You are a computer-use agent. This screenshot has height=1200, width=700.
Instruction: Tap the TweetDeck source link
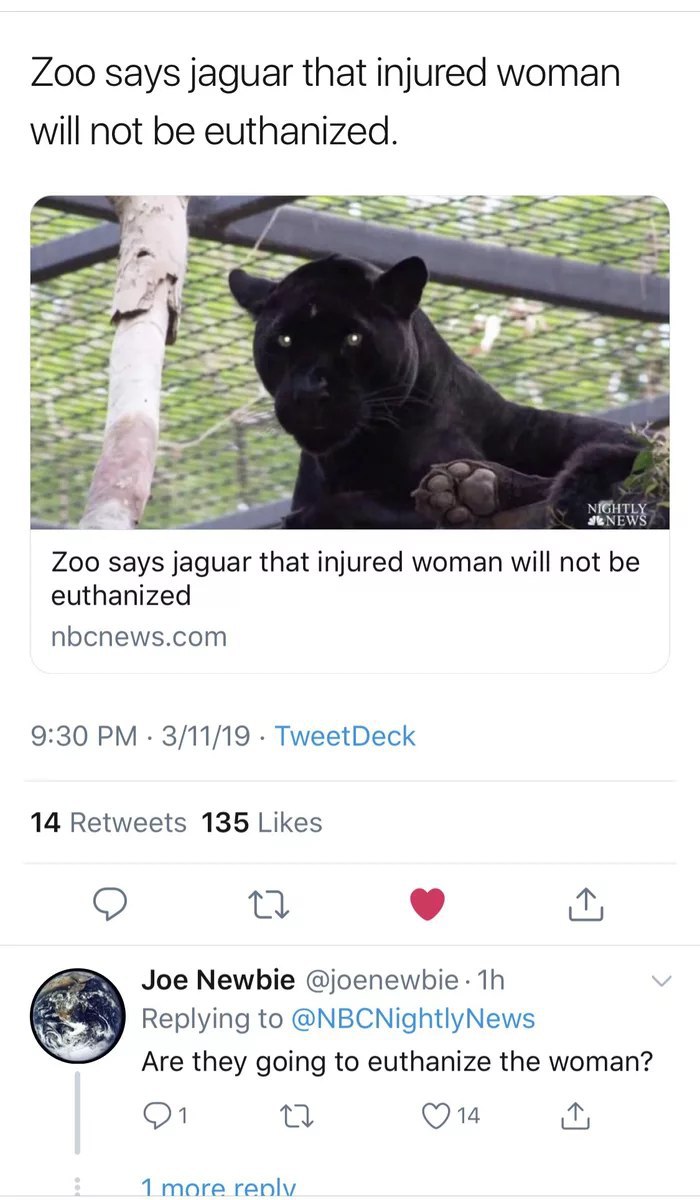[345, 737]
